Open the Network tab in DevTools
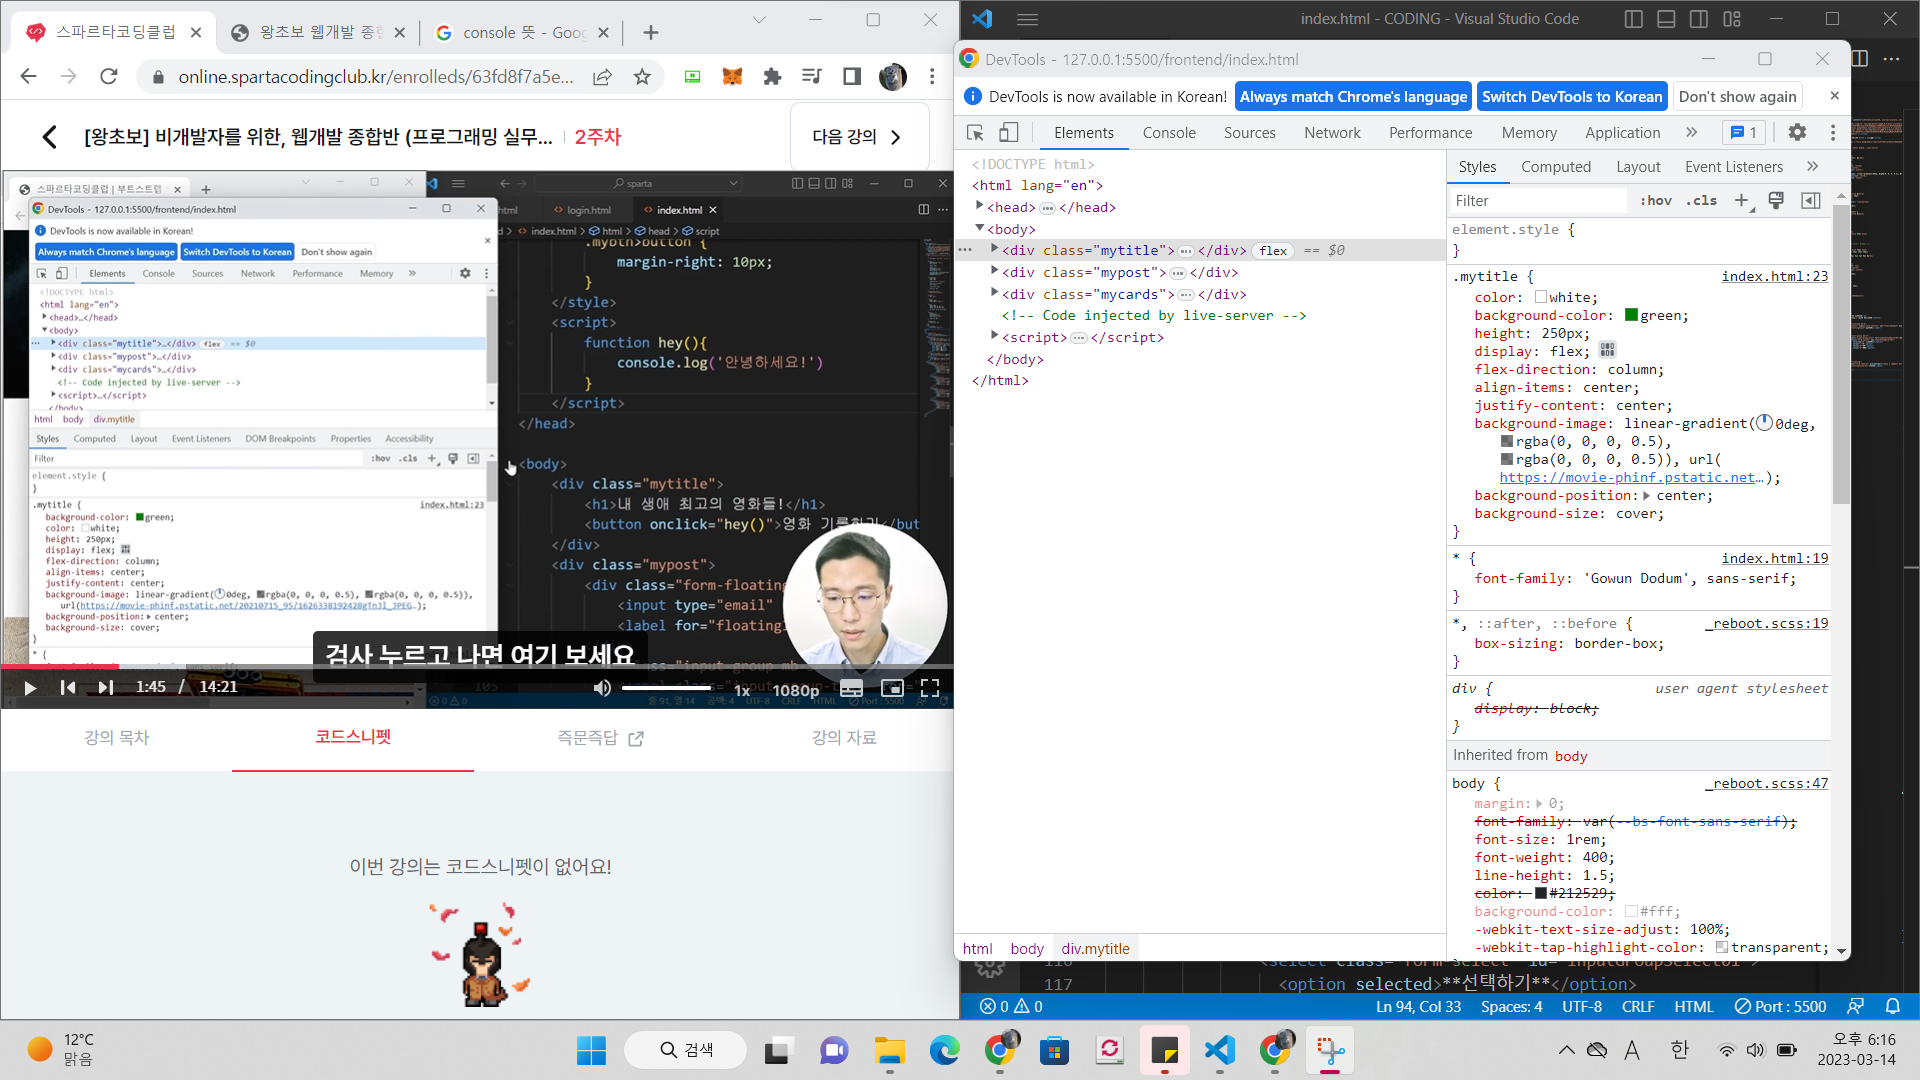 coord(1332,133)
